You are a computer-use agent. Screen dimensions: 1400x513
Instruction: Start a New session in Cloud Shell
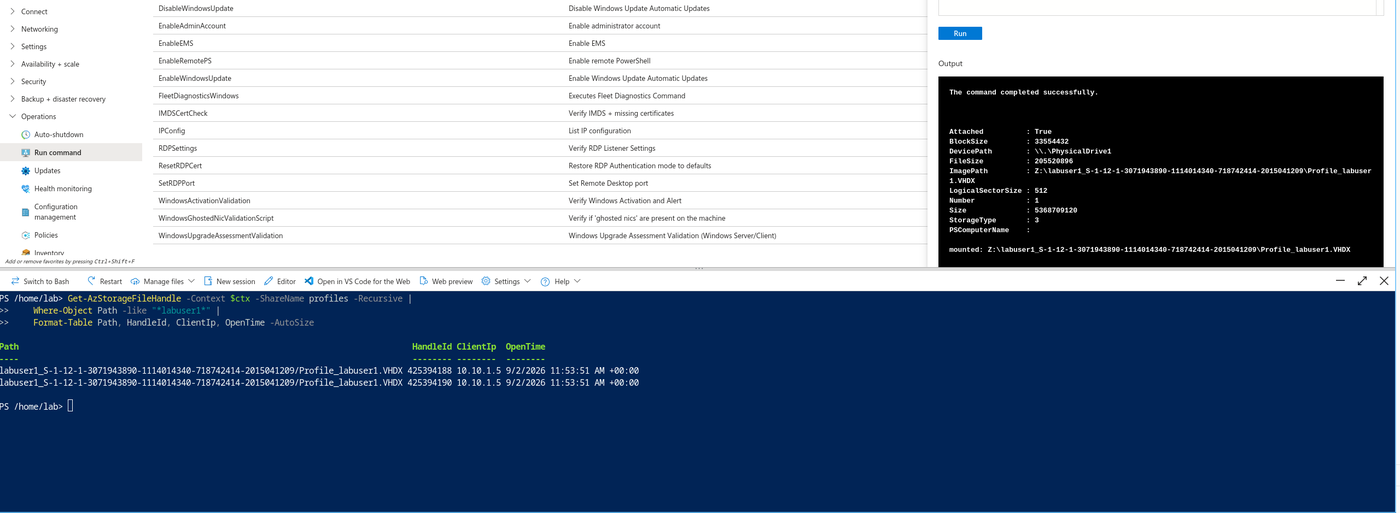(x=229, y=281)
